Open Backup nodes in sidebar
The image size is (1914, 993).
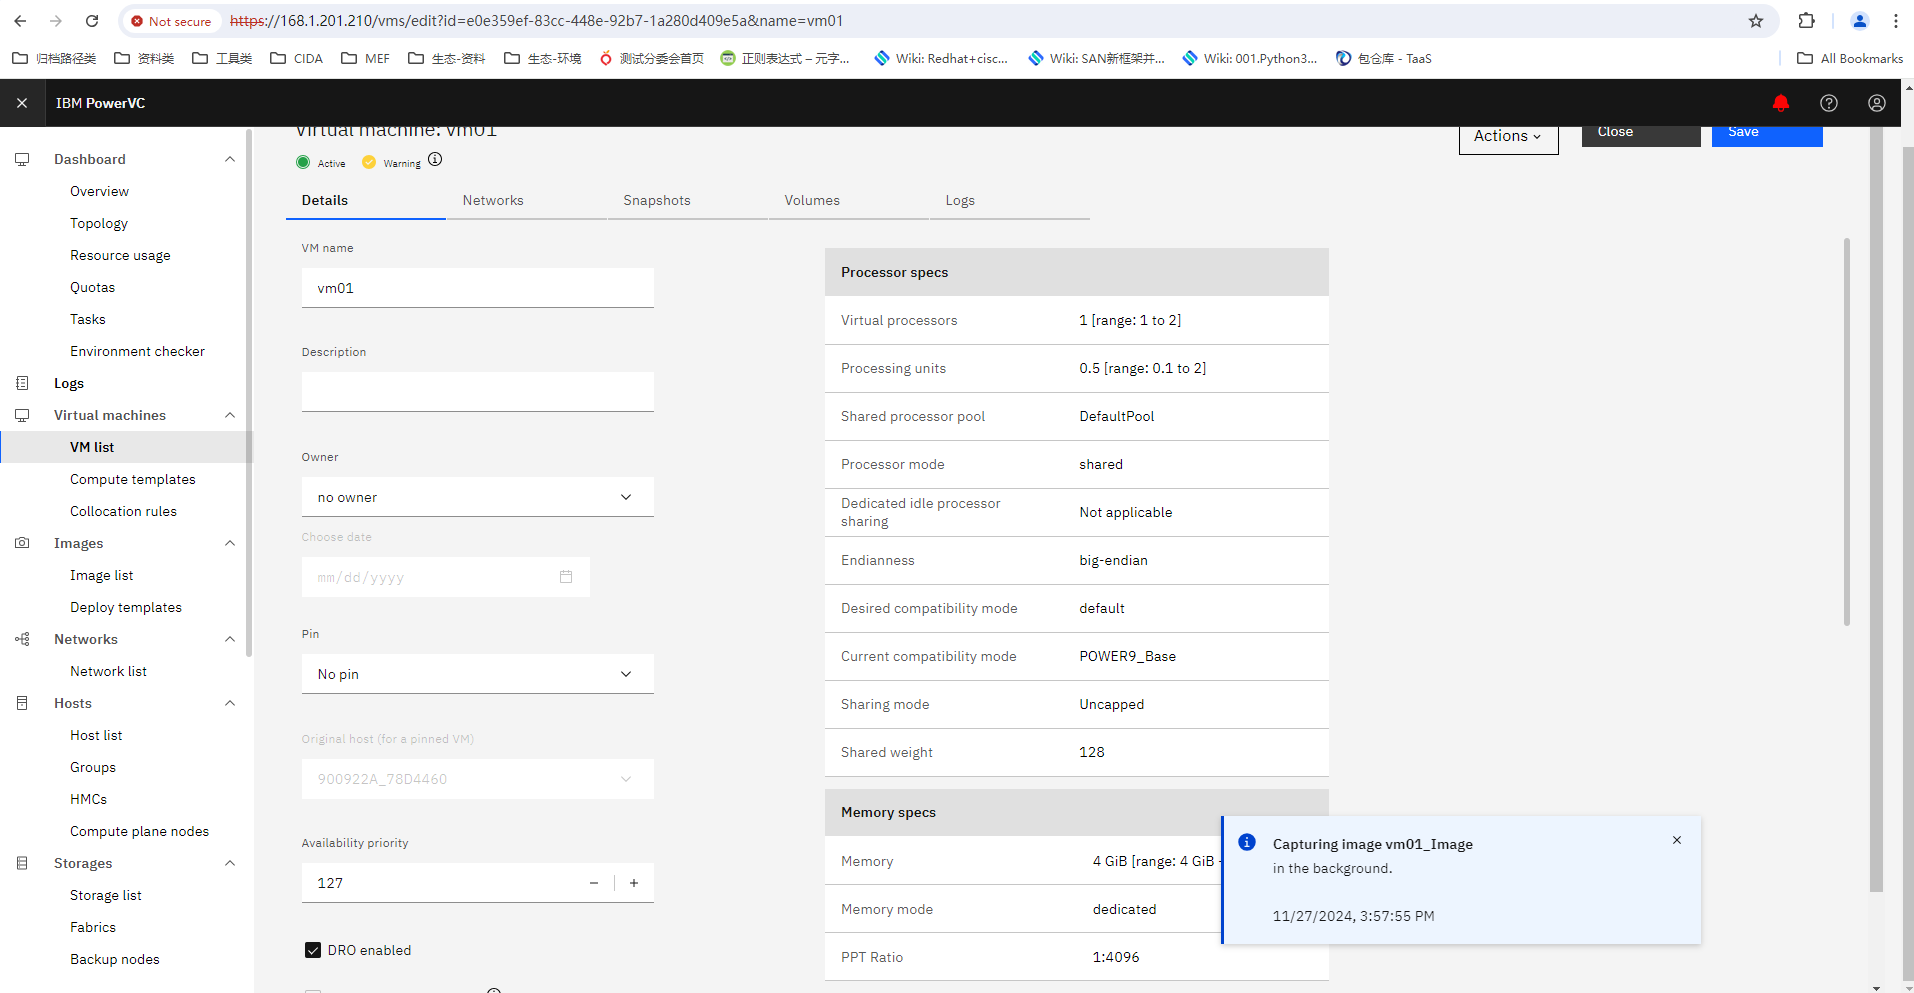[115, 959]
